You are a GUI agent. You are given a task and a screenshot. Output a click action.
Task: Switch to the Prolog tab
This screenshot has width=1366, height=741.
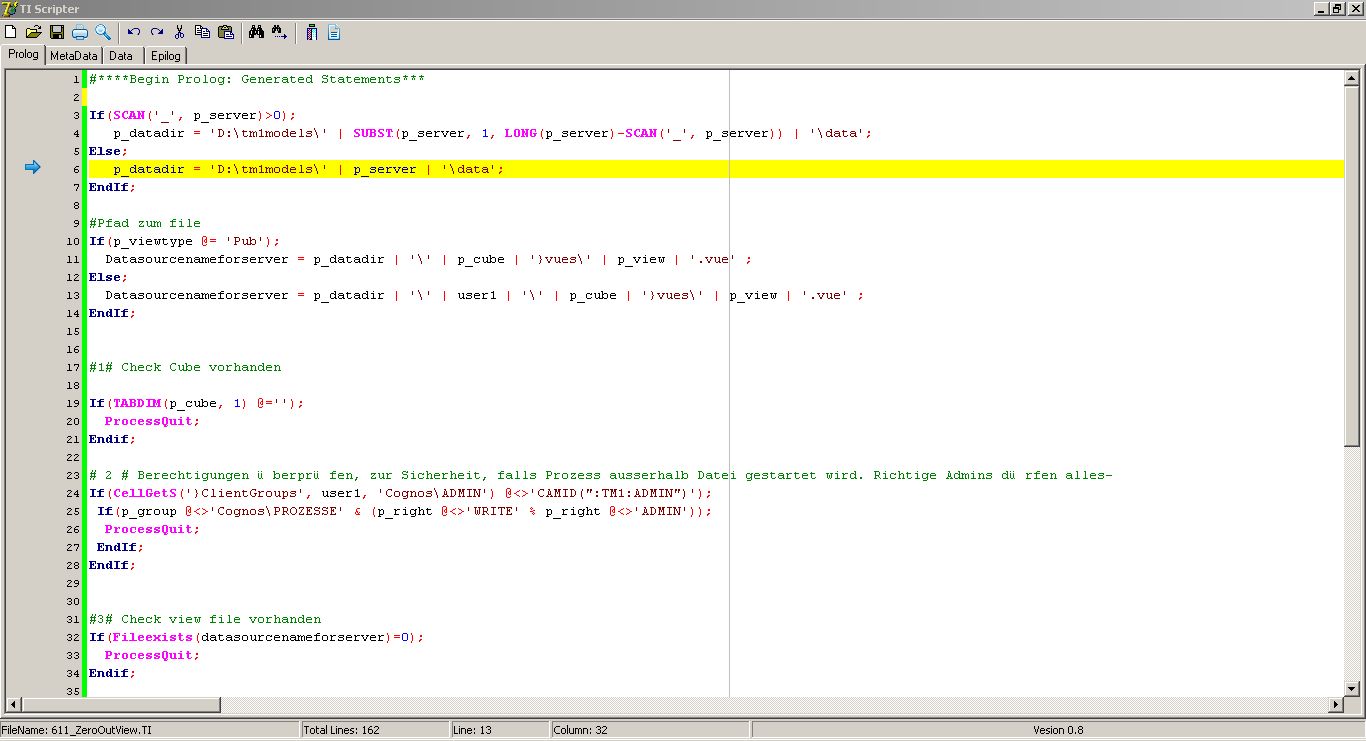23,55
